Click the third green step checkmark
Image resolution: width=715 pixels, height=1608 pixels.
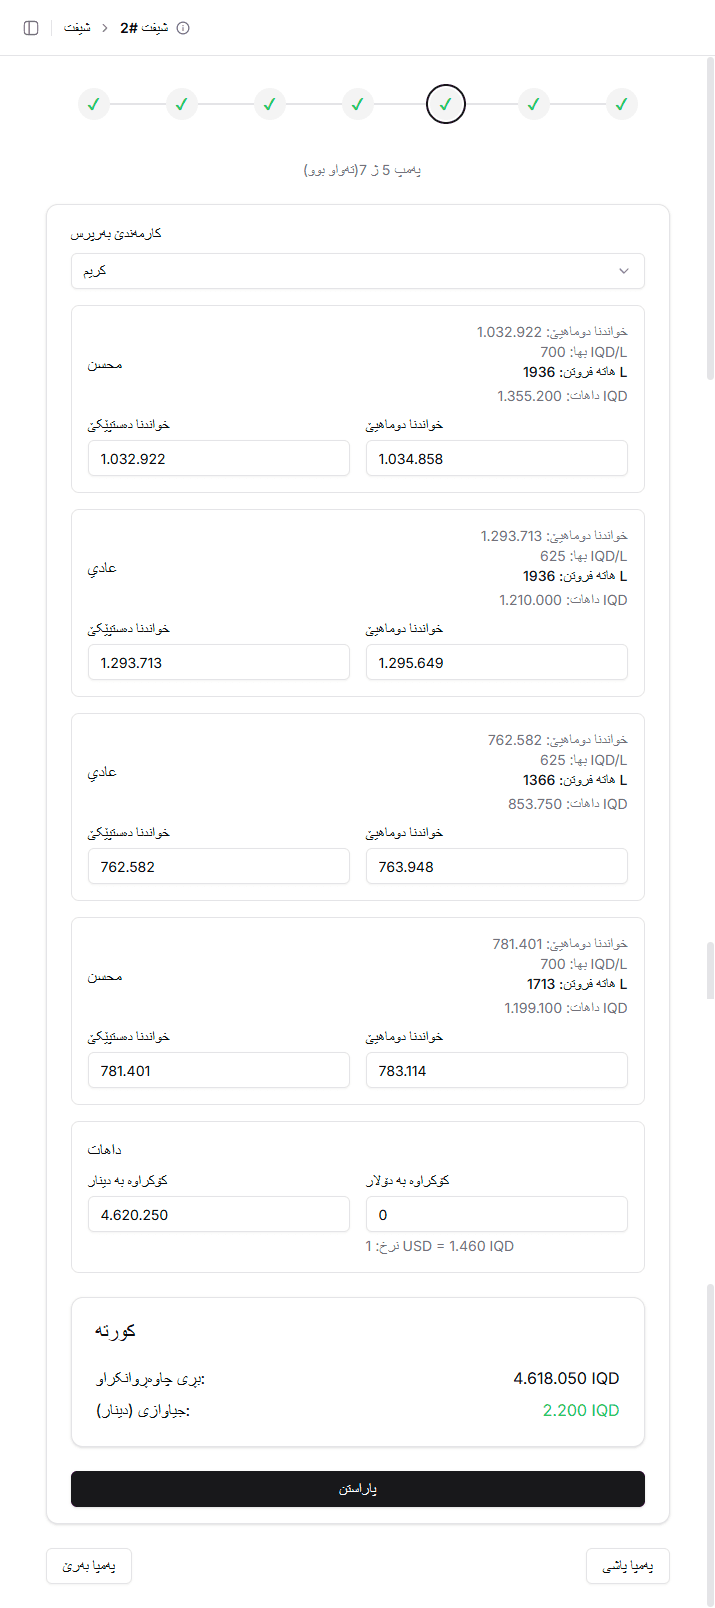(x=270, y=104)
